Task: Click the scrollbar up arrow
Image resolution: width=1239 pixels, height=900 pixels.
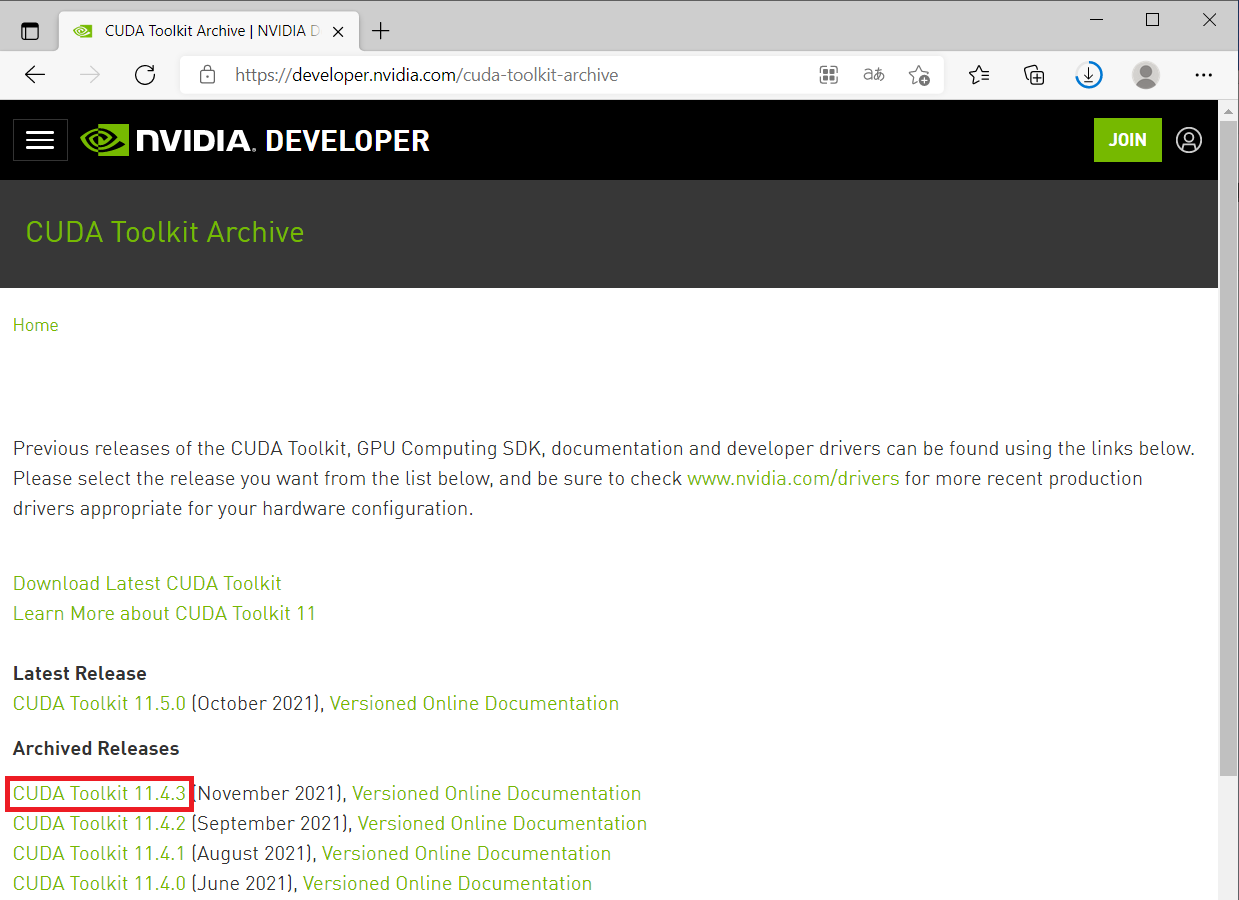Action: tap(1229, 109)
